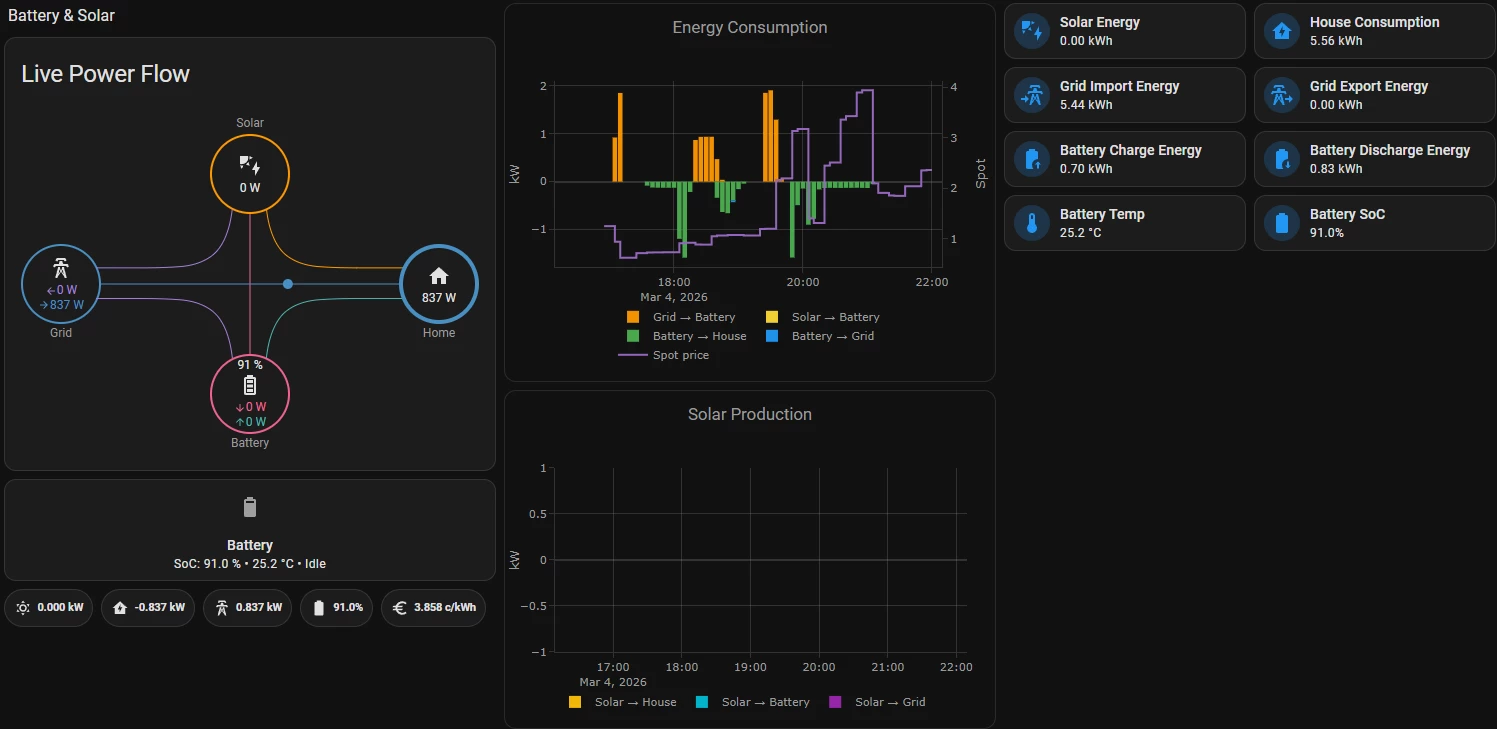The height and width of the screenshot is (729, 1497).
Task: Click orange Grid → Battery color swatch
Action: click(633, 317)
